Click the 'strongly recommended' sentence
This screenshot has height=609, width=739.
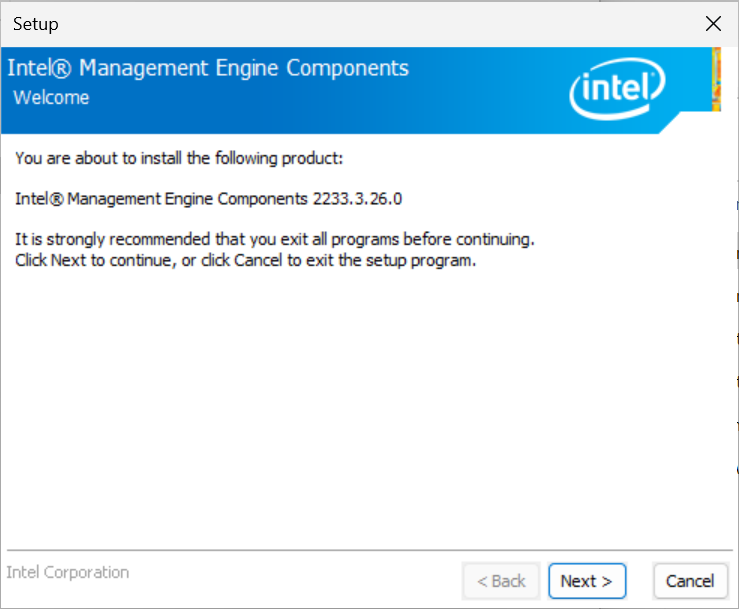tap(275, 239)
